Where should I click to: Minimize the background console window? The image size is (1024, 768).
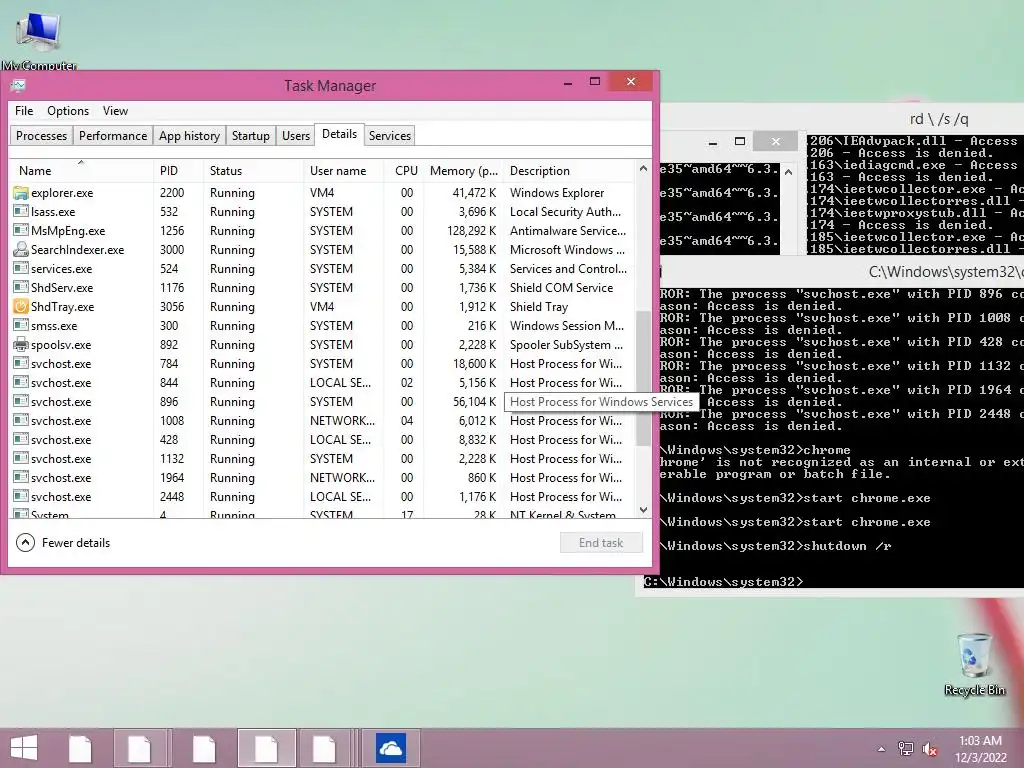pyautogui.click(x=713, y=141)
